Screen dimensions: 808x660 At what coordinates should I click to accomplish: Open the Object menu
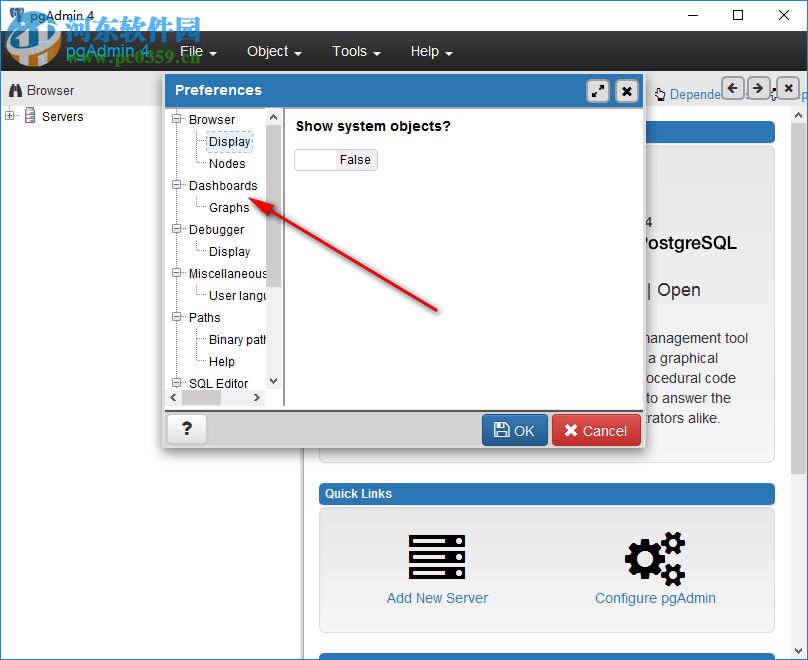pyautogui.click(x=274, y=52)
